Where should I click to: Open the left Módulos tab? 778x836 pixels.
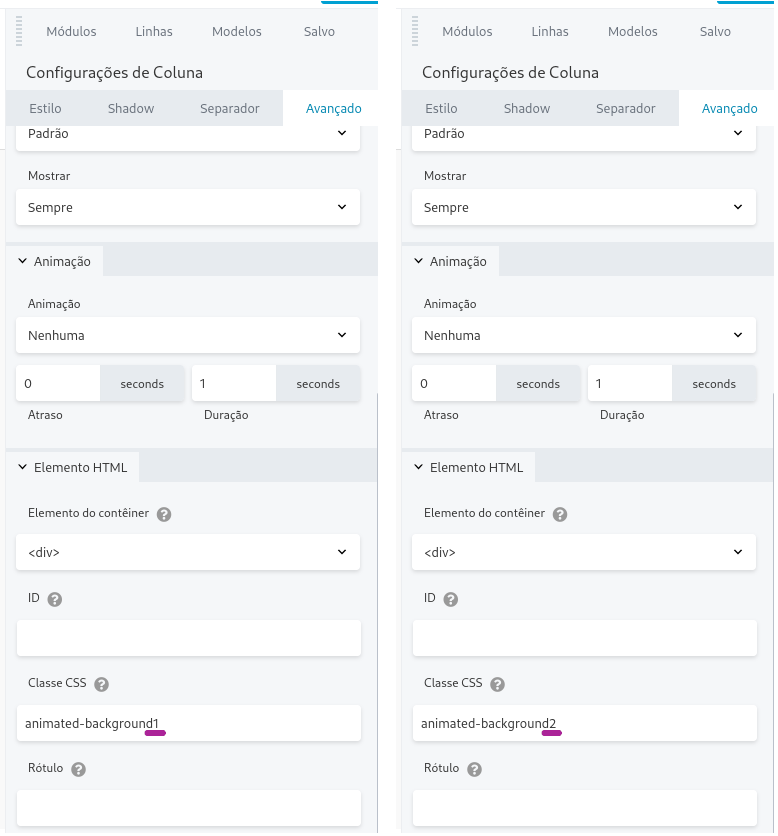pos(71,31)
